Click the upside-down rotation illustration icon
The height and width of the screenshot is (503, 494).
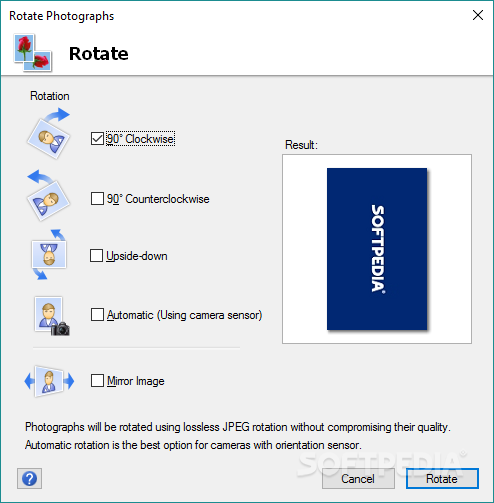click(x=49, y=255)
